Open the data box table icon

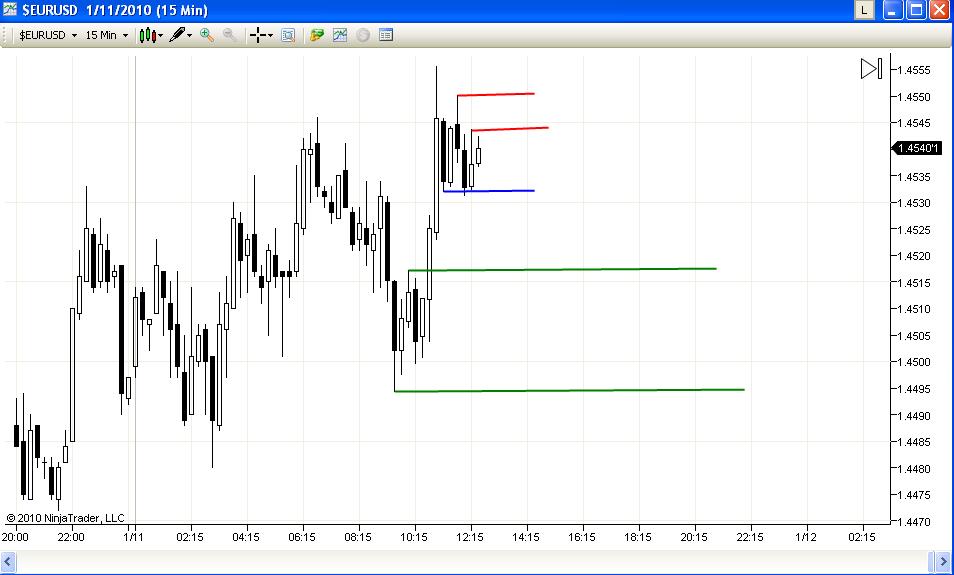pos(386,35)
